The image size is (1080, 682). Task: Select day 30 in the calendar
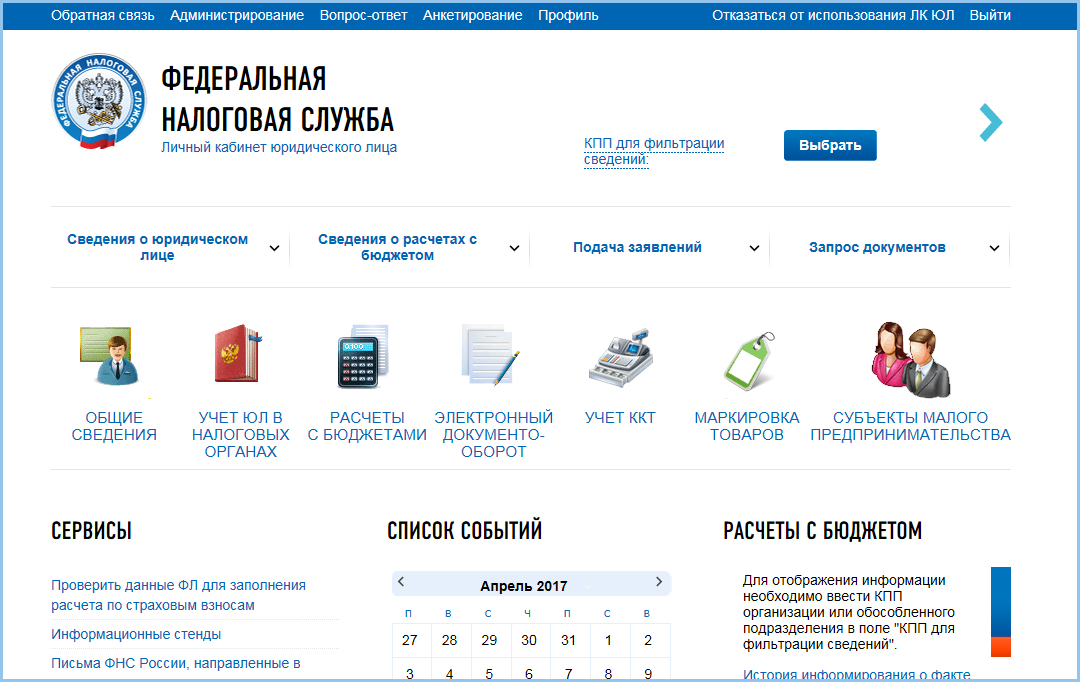pos(529,641)
